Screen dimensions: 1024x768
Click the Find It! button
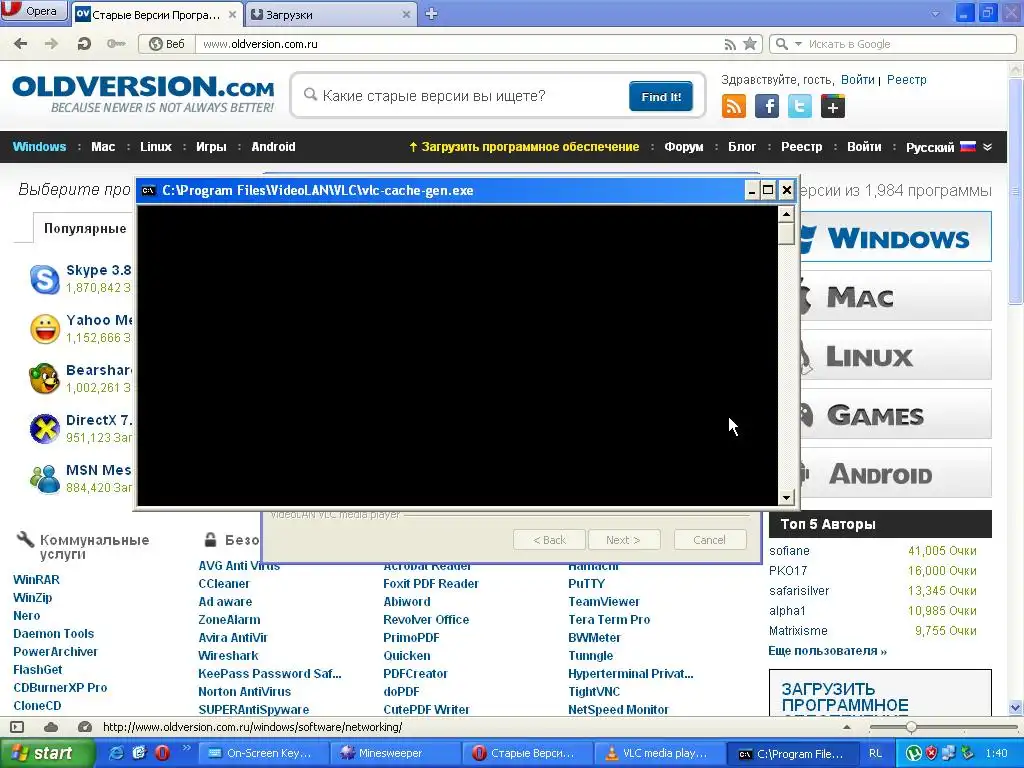(x=661, y=97)
